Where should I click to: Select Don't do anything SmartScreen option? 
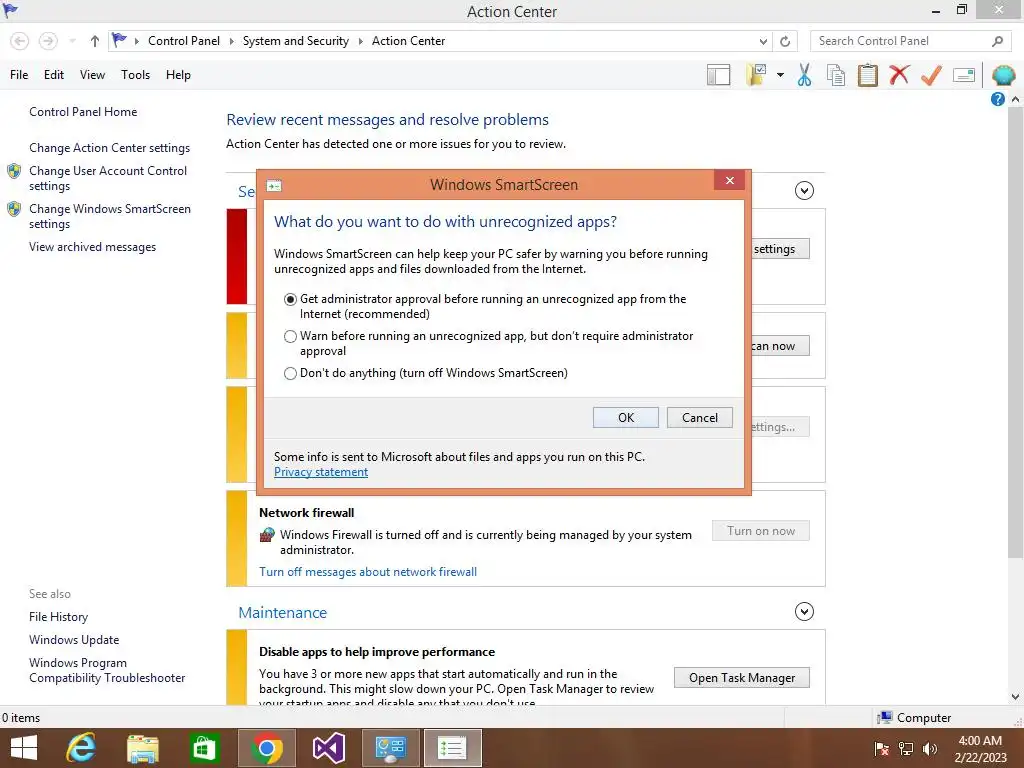point(291,374)
